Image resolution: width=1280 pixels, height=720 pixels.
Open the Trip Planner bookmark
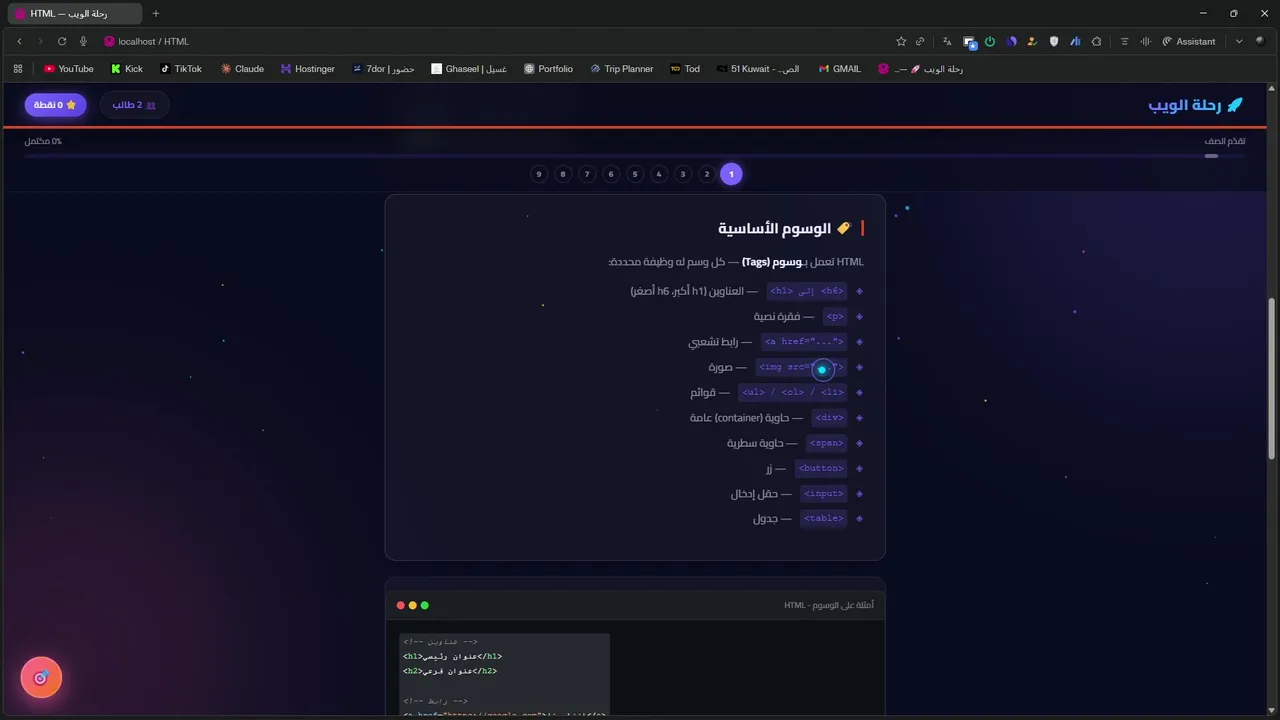pyautogui.click(x=621, y=69)
